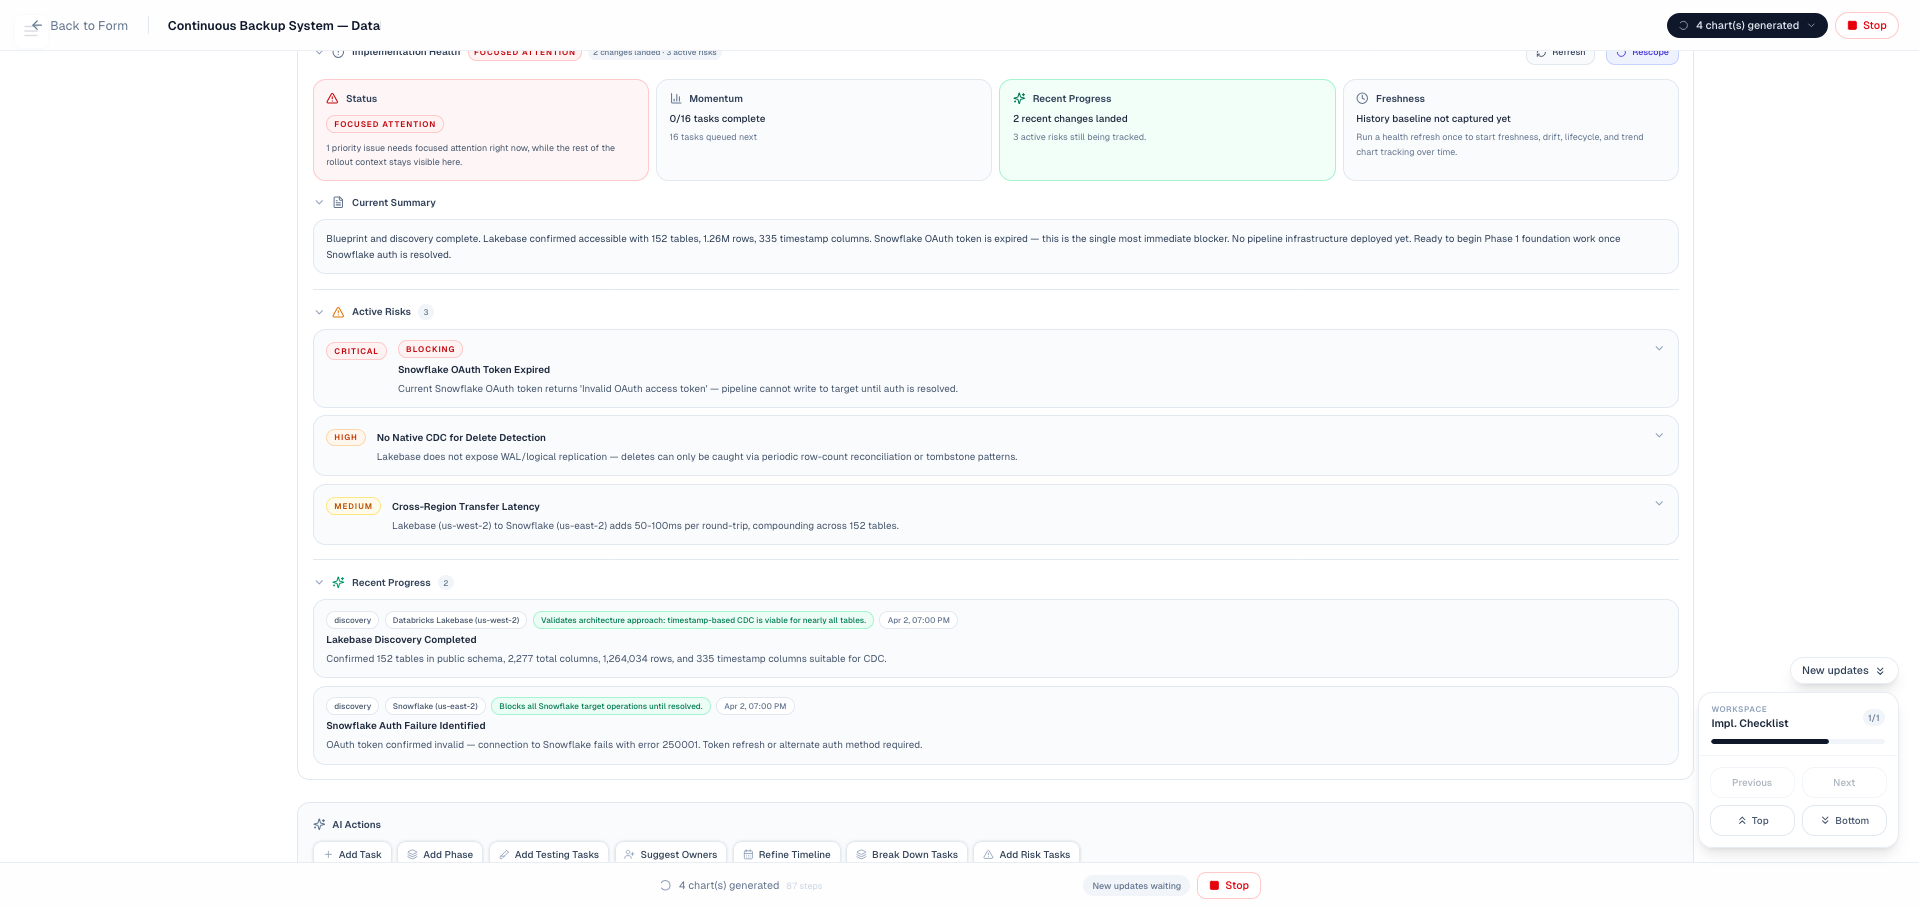The width and height of the screenshot is (1920, 908).
Task: Click the FOCUSED ATTENTION badge in Status card
Action: [385, 124]
